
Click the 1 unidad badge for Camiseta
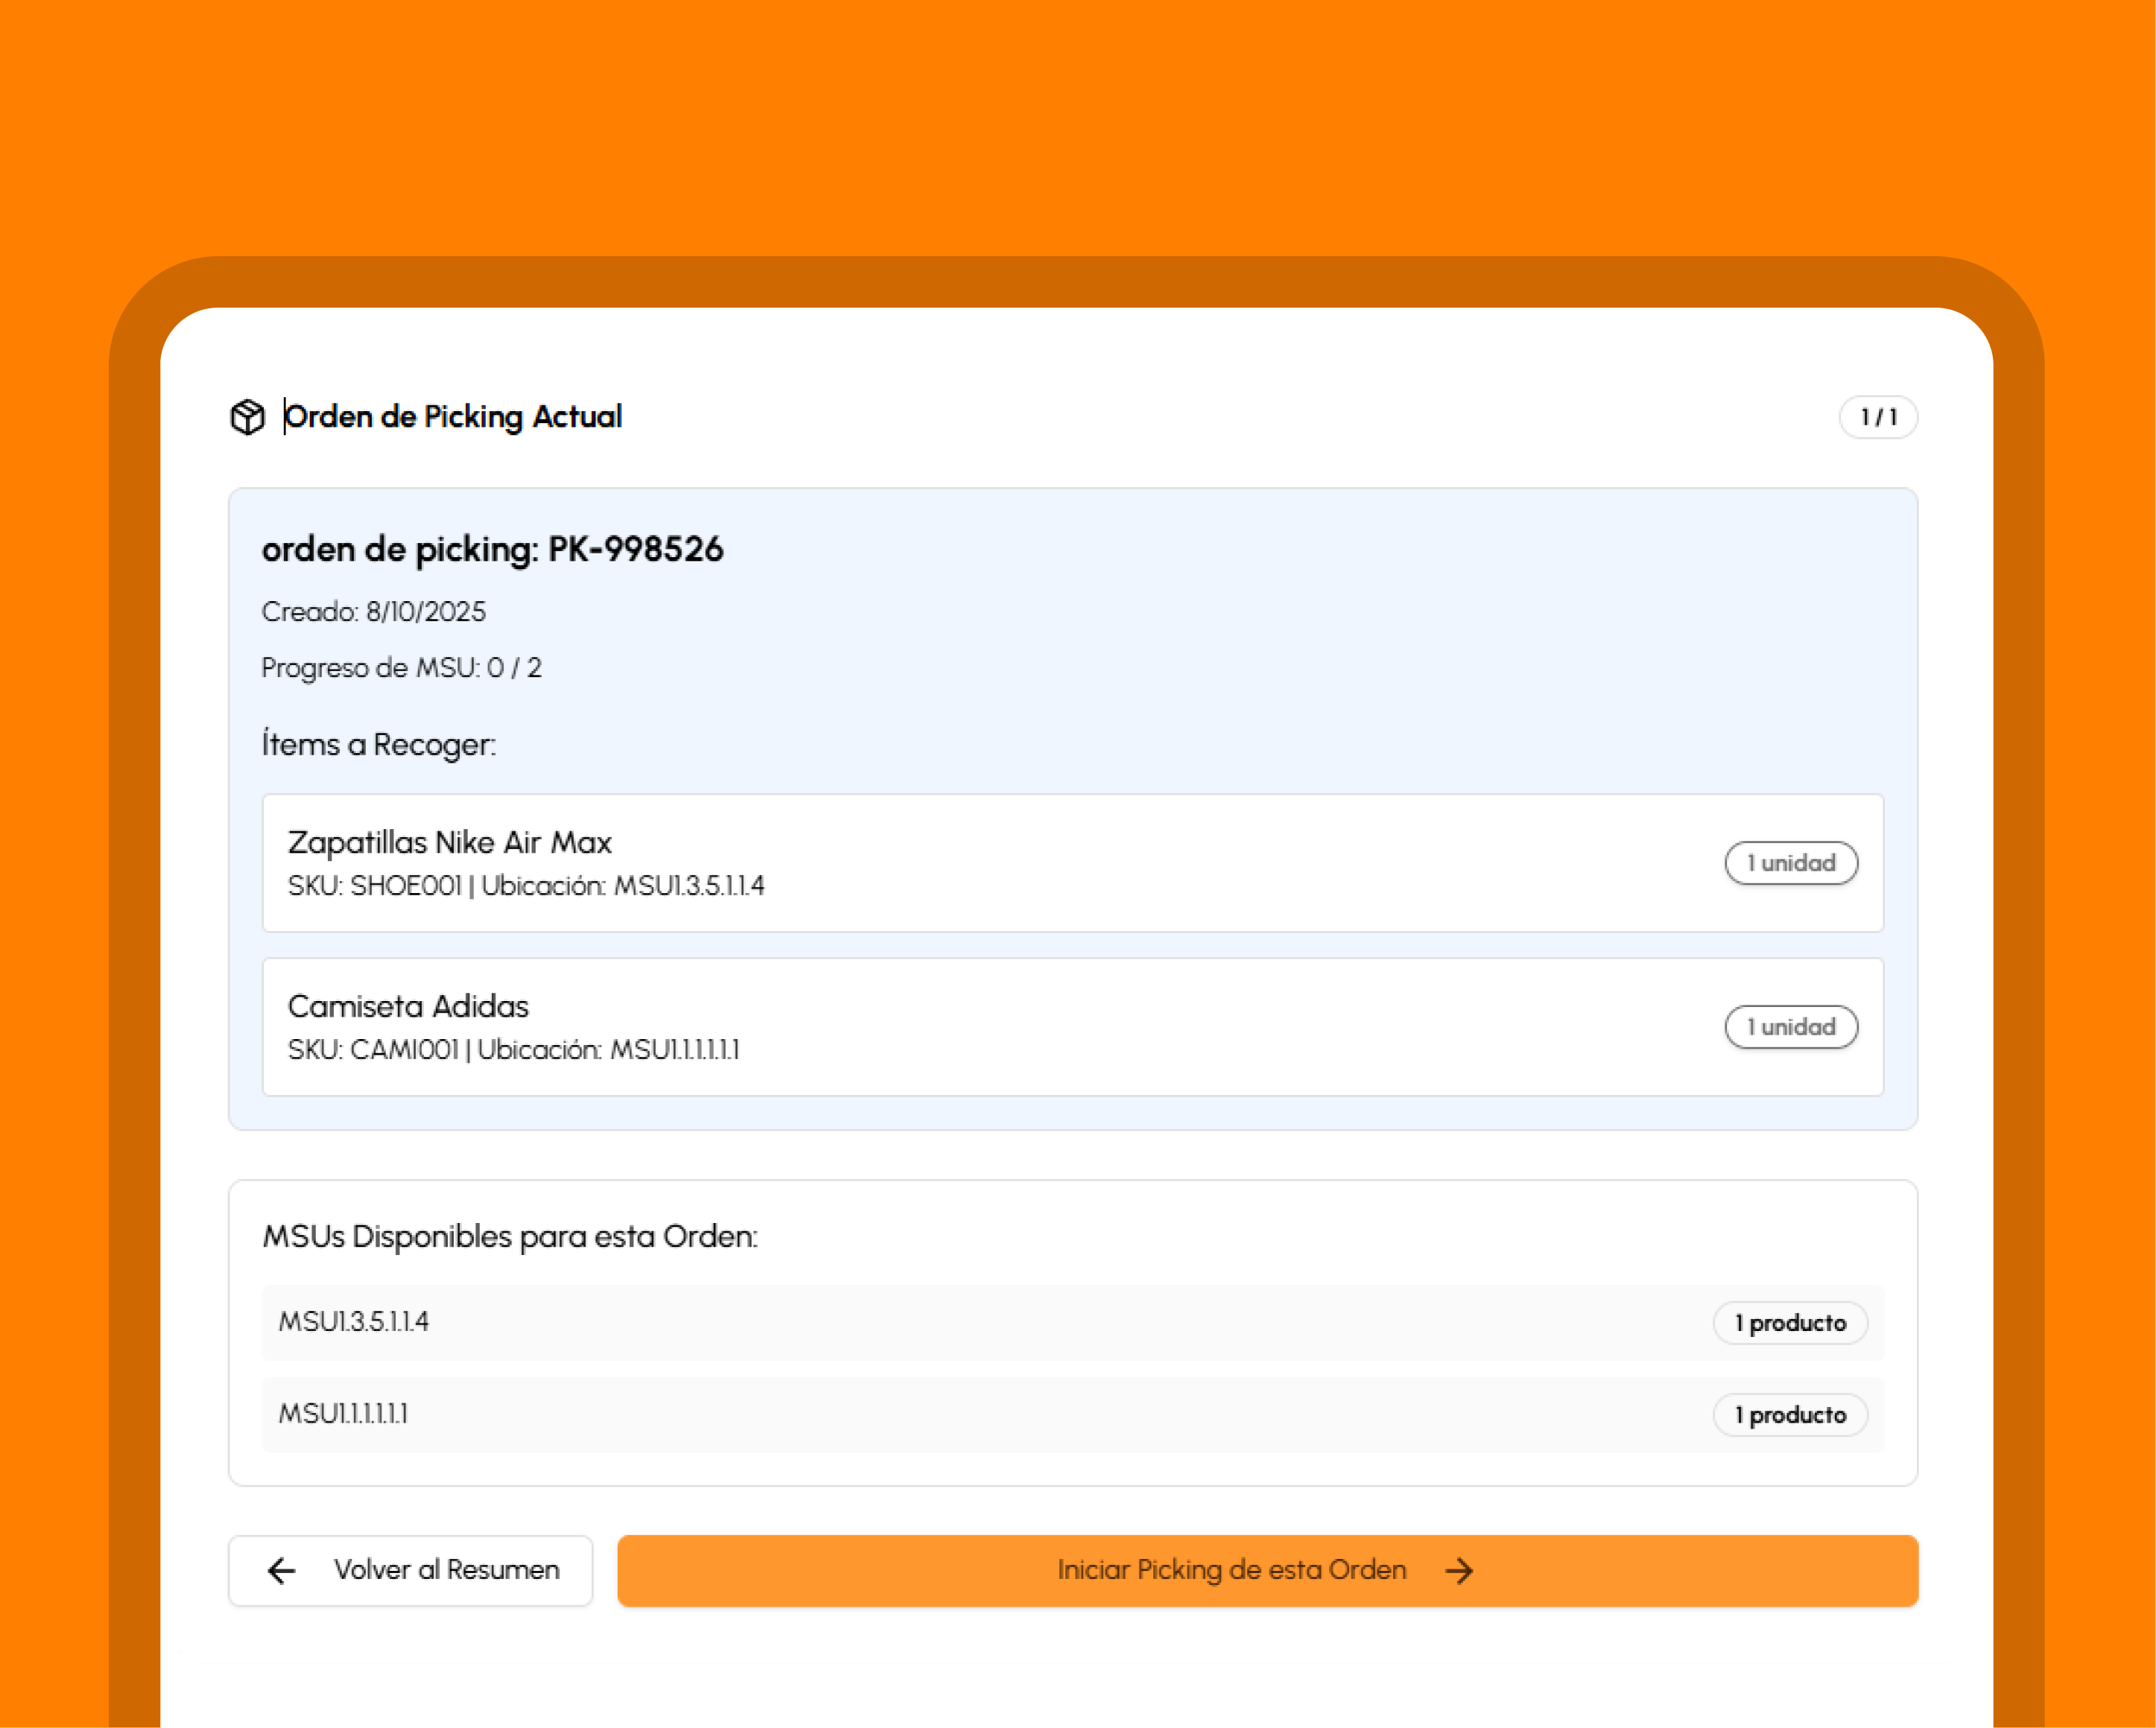click(1790, 1027)
